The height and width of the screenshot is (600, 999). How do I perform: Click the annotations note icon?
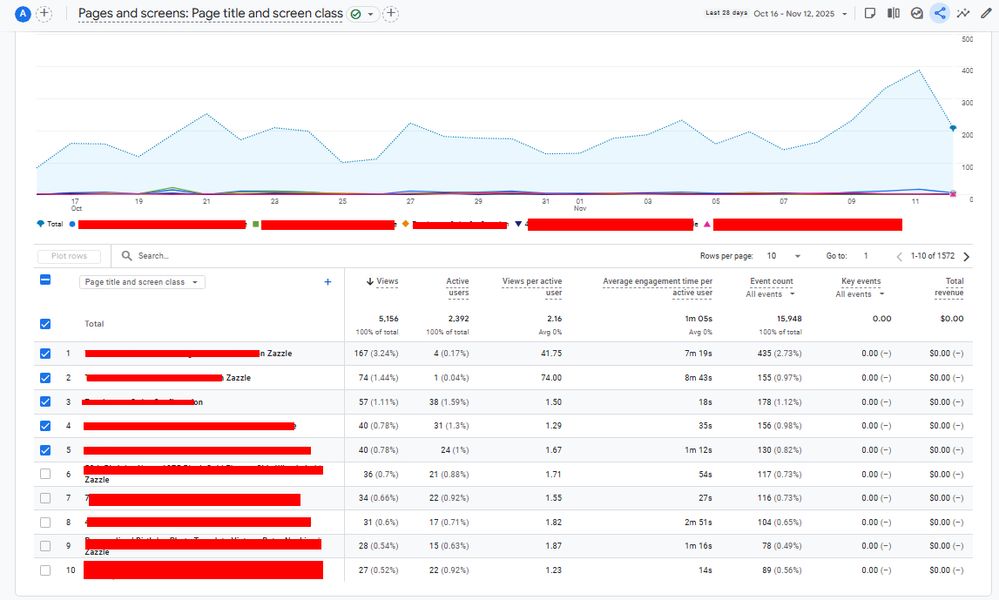tap(870, 14)
